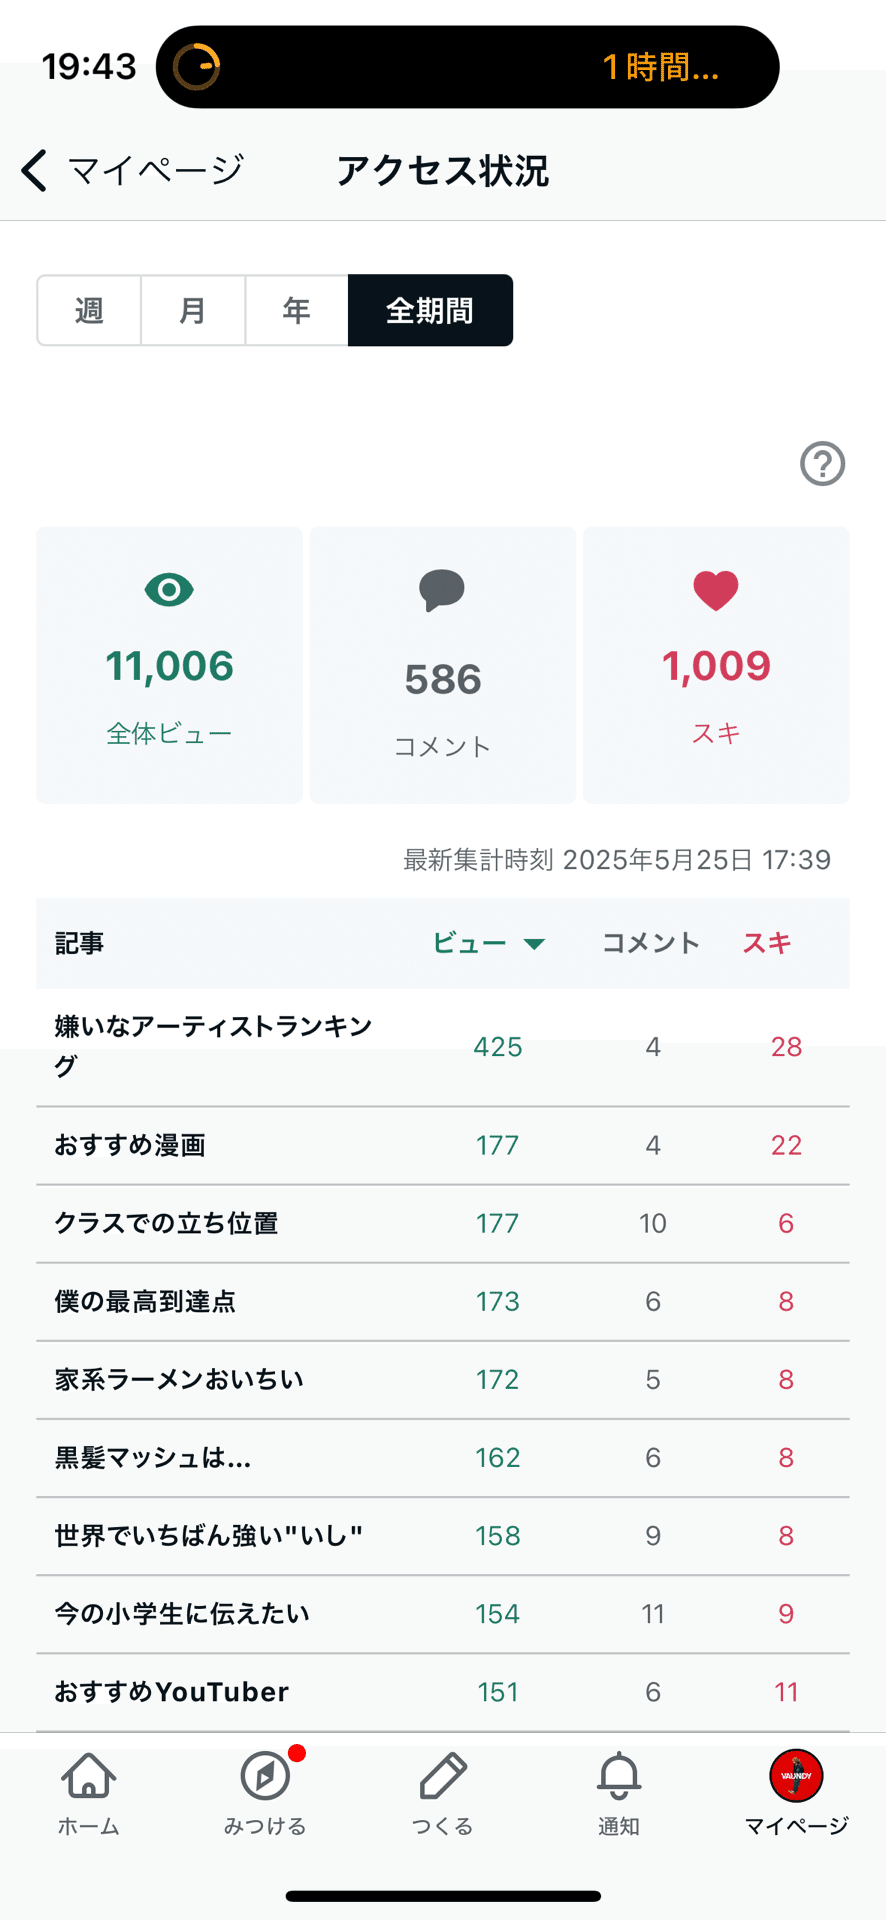Switch the period to 月
The height and width of the screenshot is (1920, 886).
pyautogui.click(x=193, y=311)
